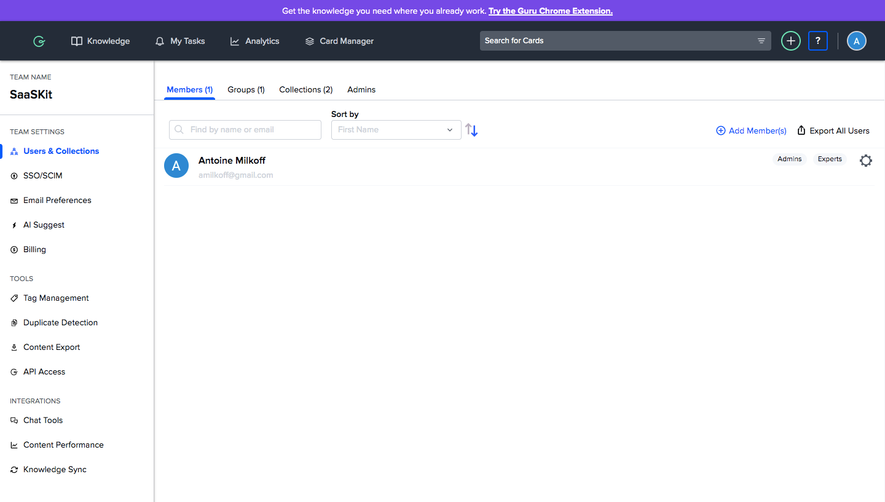Open the user avatar menu in header

[856, 41]
